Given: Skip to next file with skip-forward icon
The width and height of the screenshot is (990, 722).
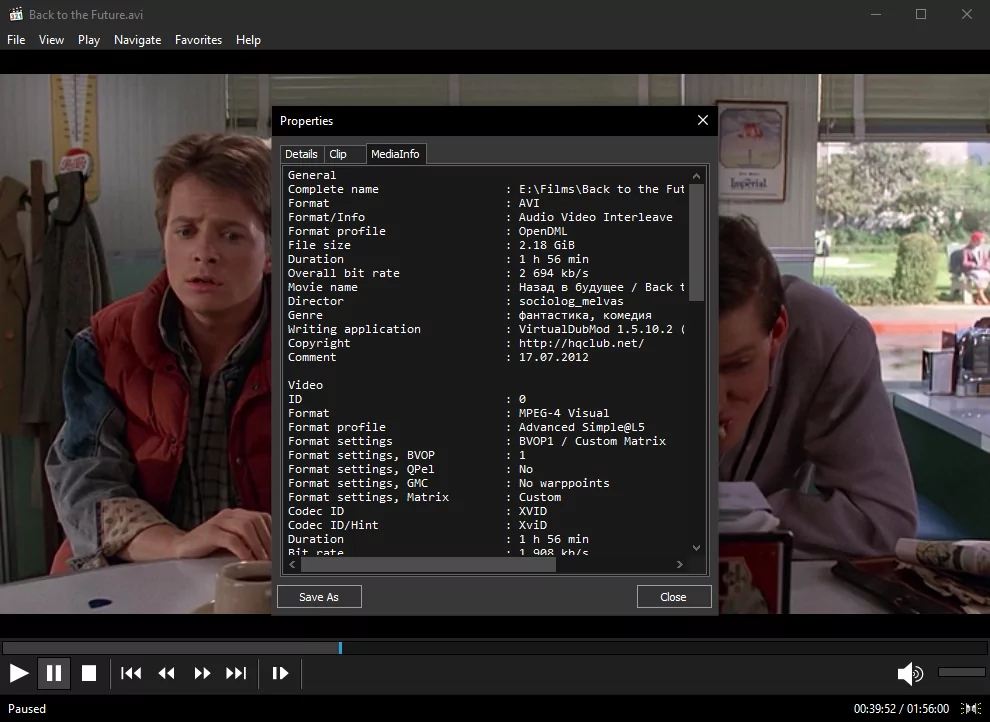Looking at the screenshot, I should pos(236,673).
